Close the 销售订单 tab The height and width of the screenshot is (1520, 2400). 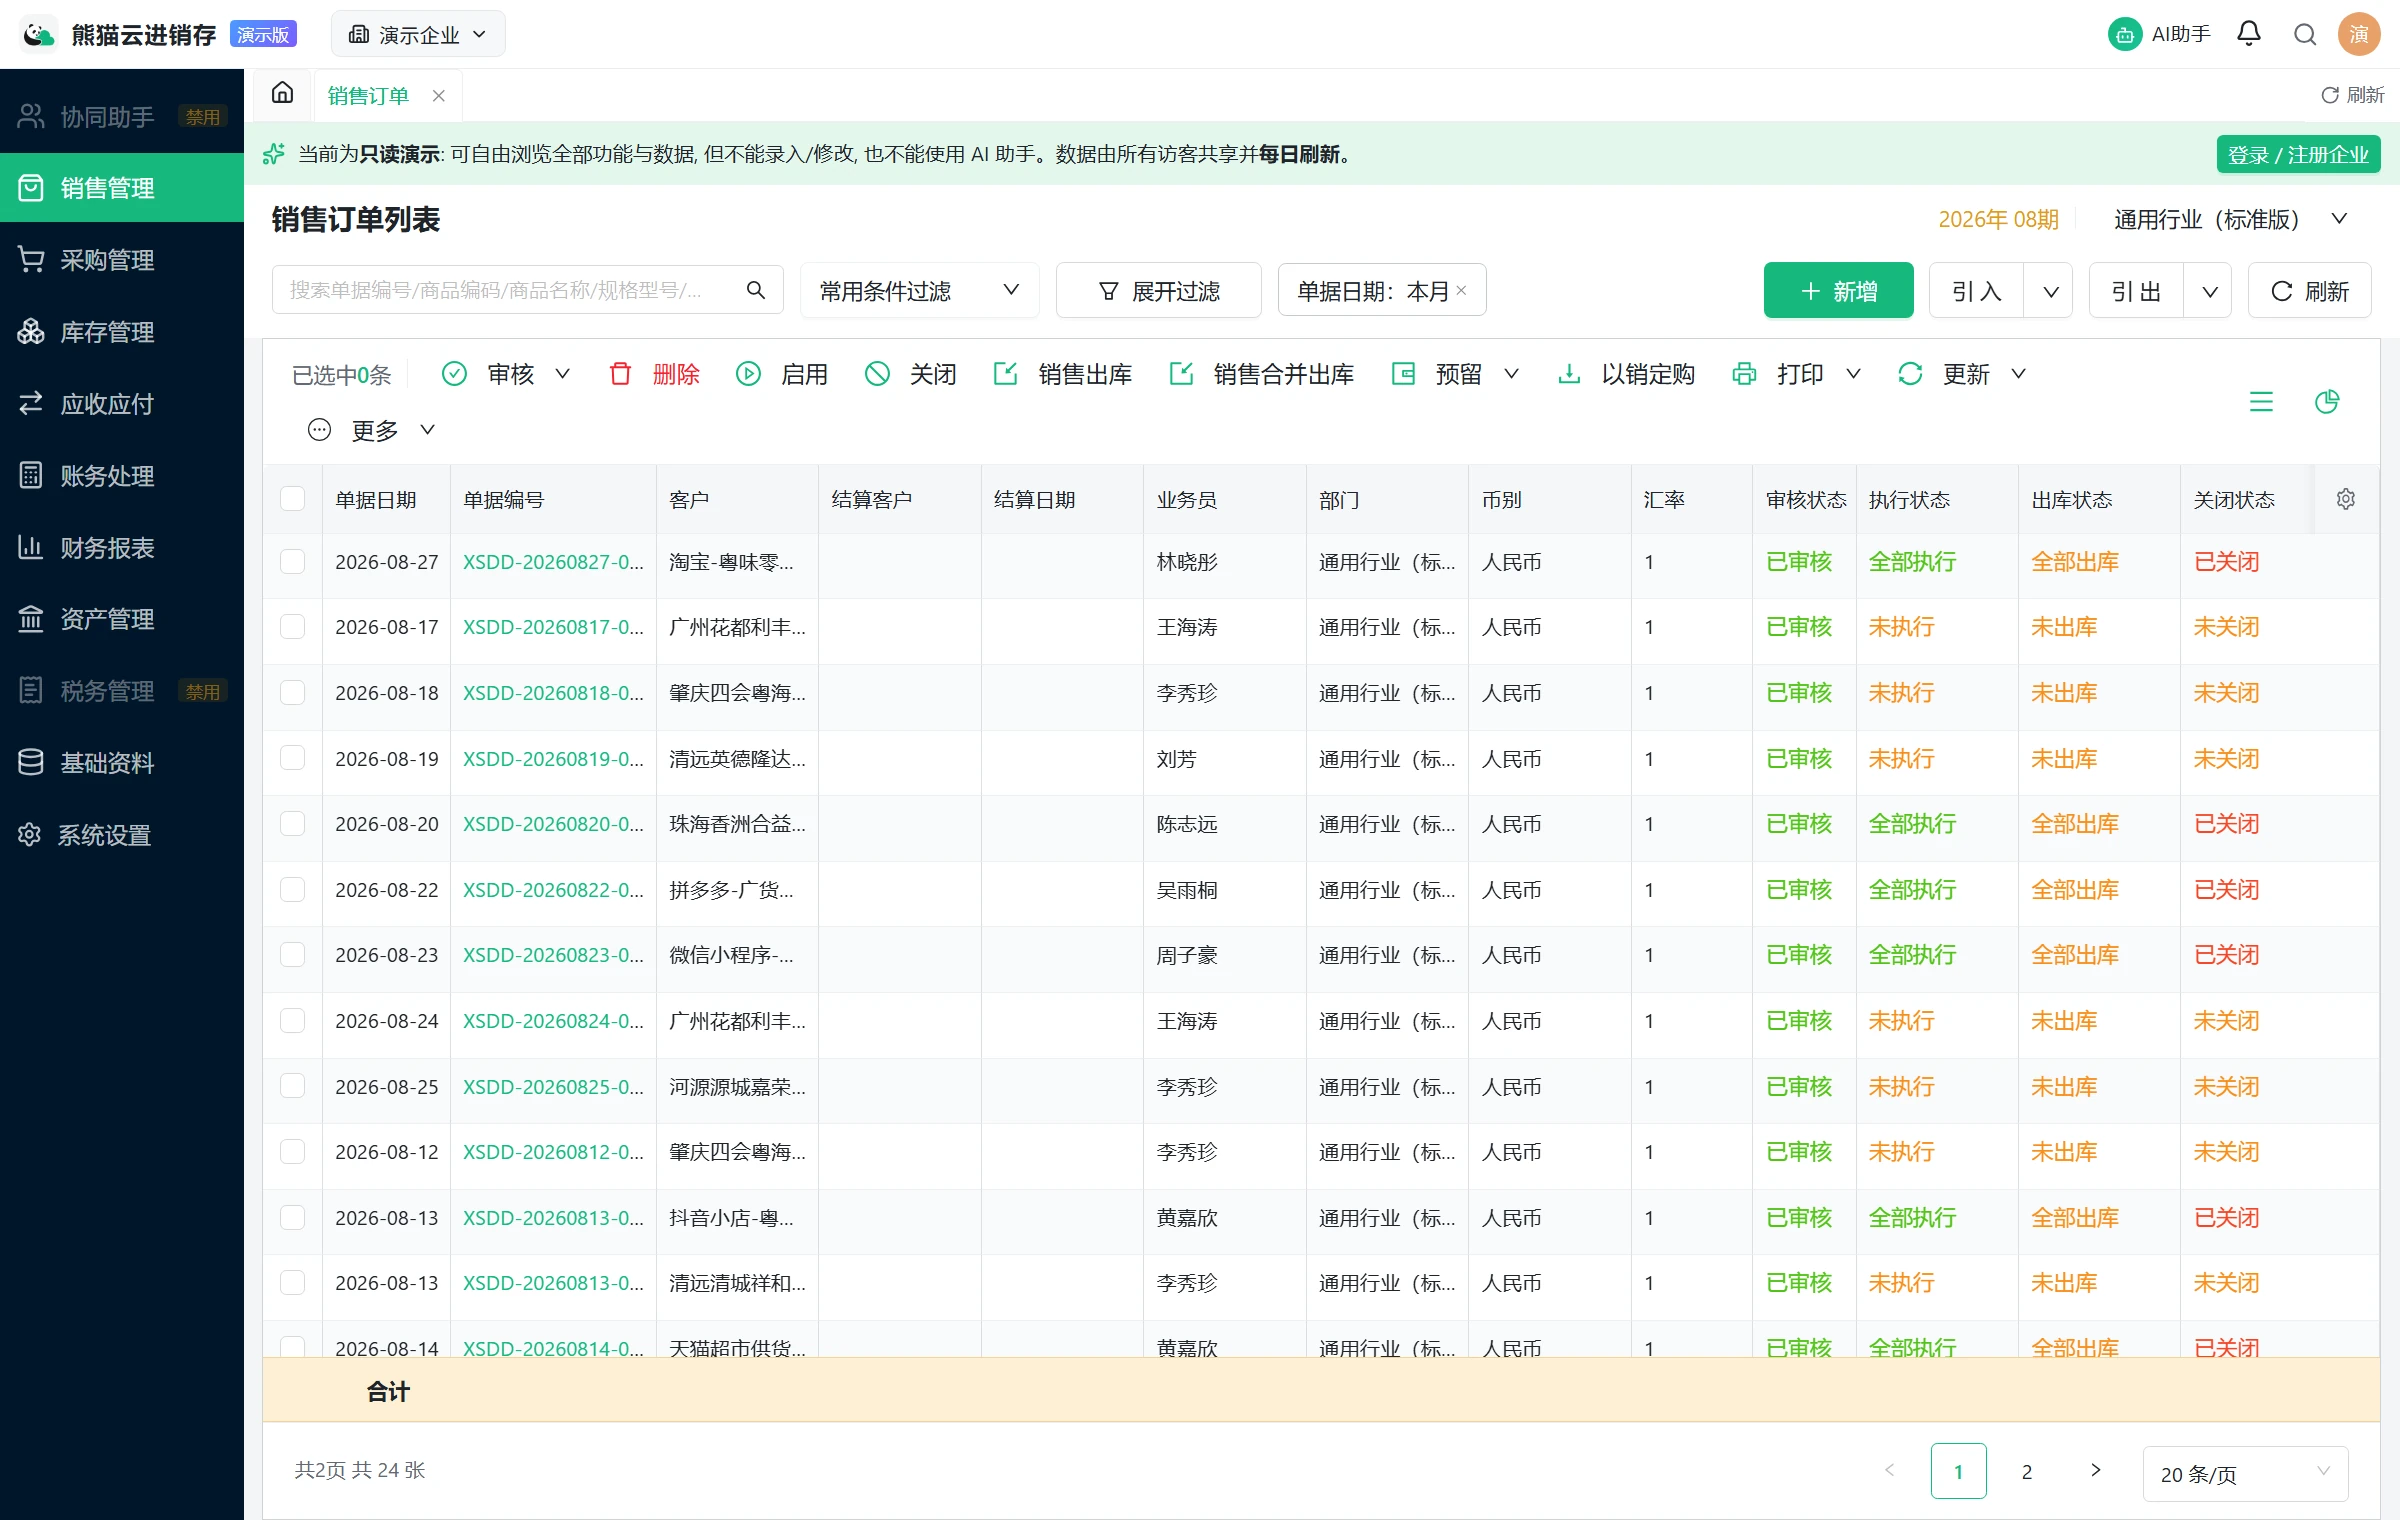pos(438,96)
